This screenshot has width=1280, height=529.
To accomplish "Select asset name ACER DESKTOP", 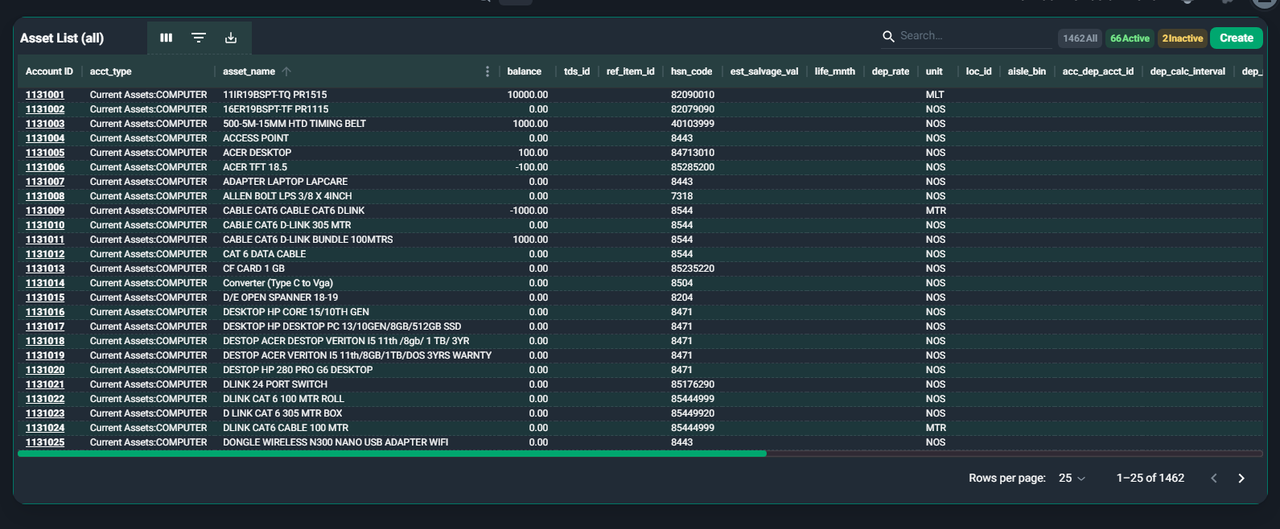I will tap(257, 152).
